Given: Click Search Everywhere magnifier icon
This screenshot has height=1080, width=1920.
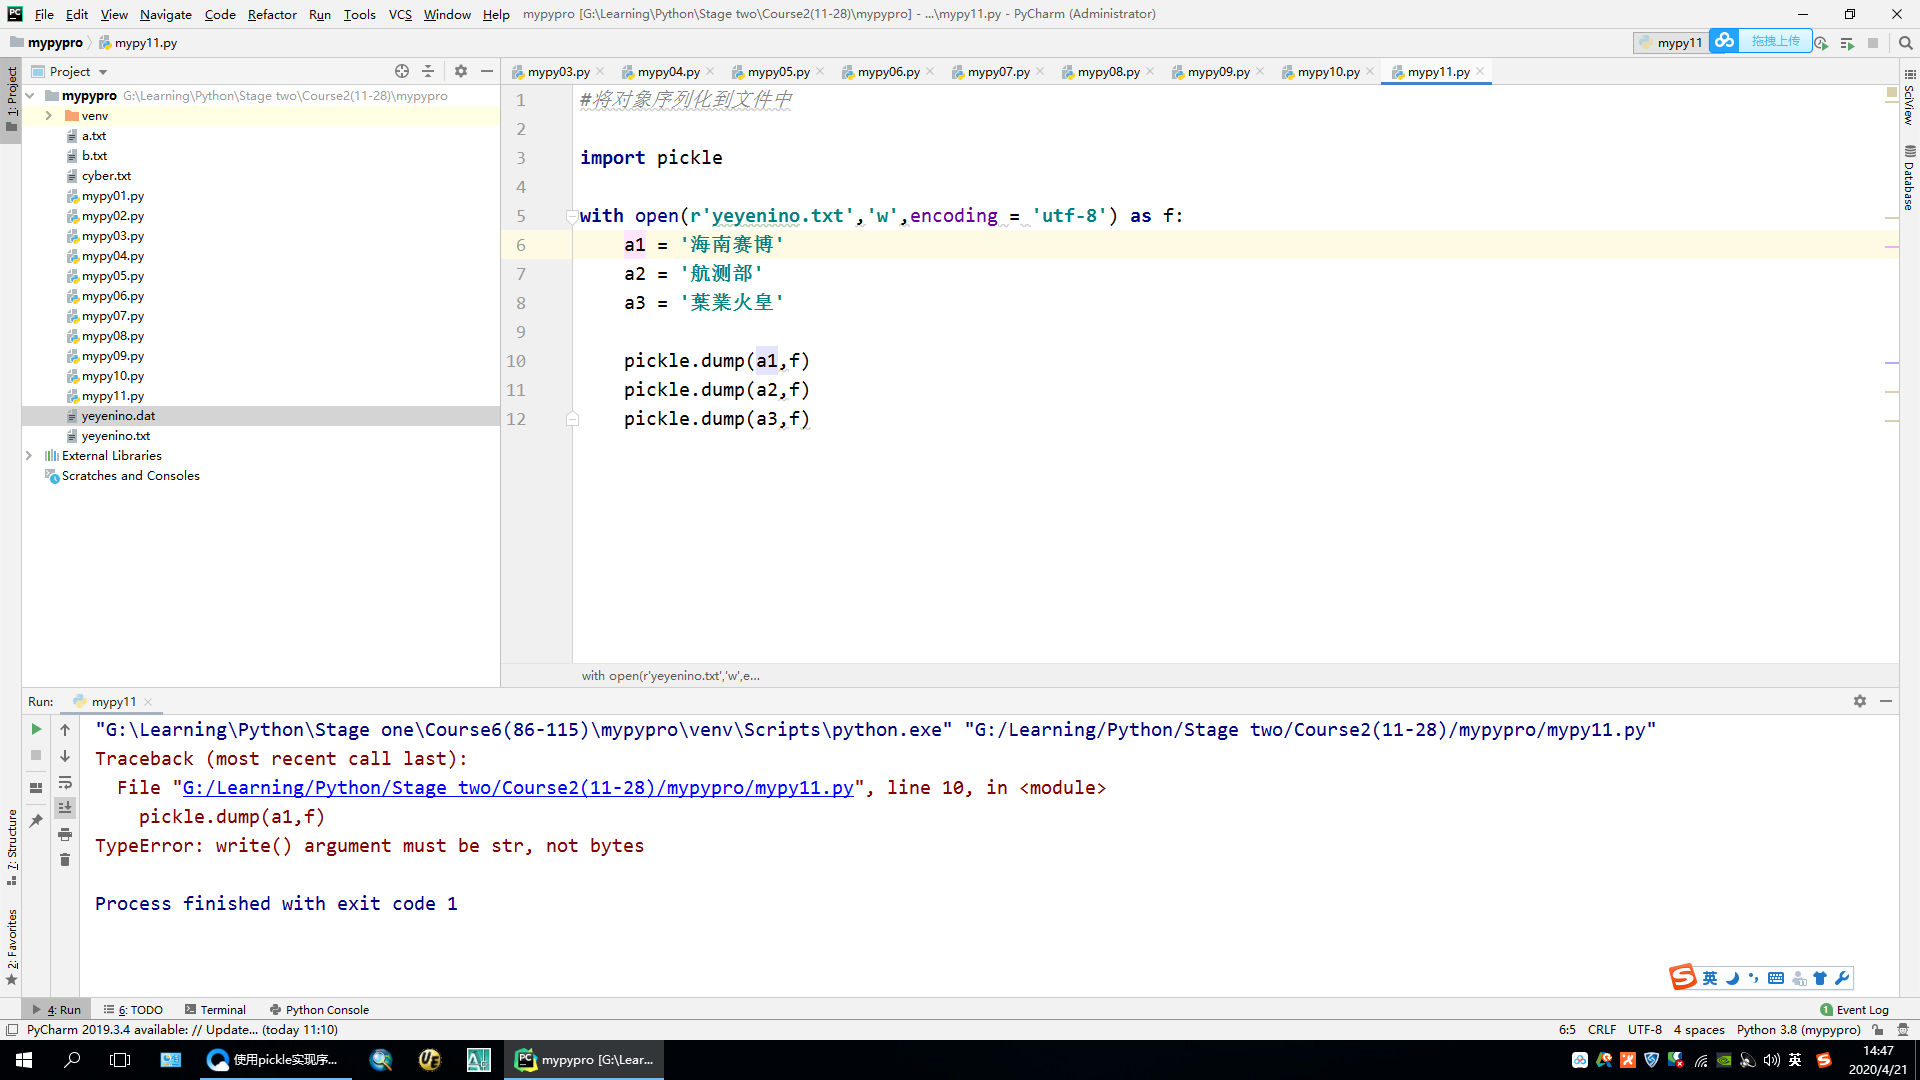Looking at the screenshot, I should point(1906,43).
